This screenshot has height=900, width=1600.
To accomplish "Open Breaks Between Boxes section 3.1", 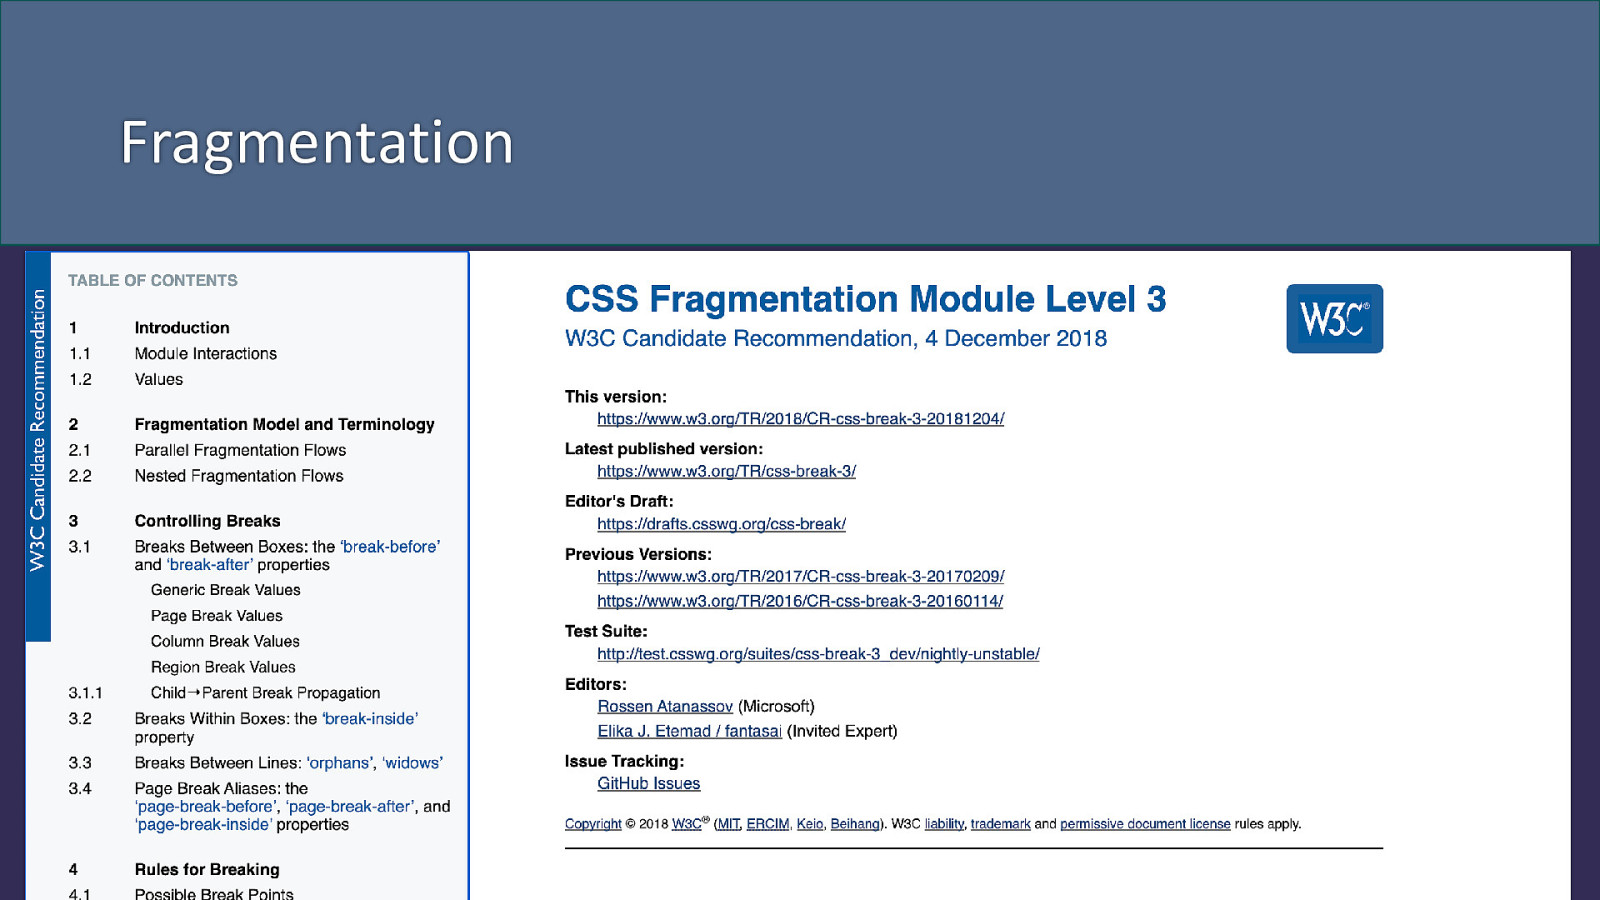I will [288, 556].
